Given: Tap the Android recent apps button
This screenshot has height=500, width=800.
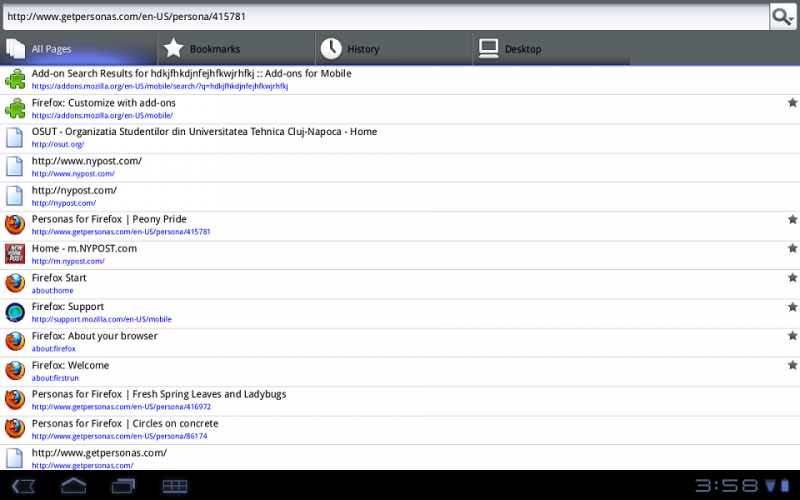Looking at the screenshot, I should coord(123,486).
